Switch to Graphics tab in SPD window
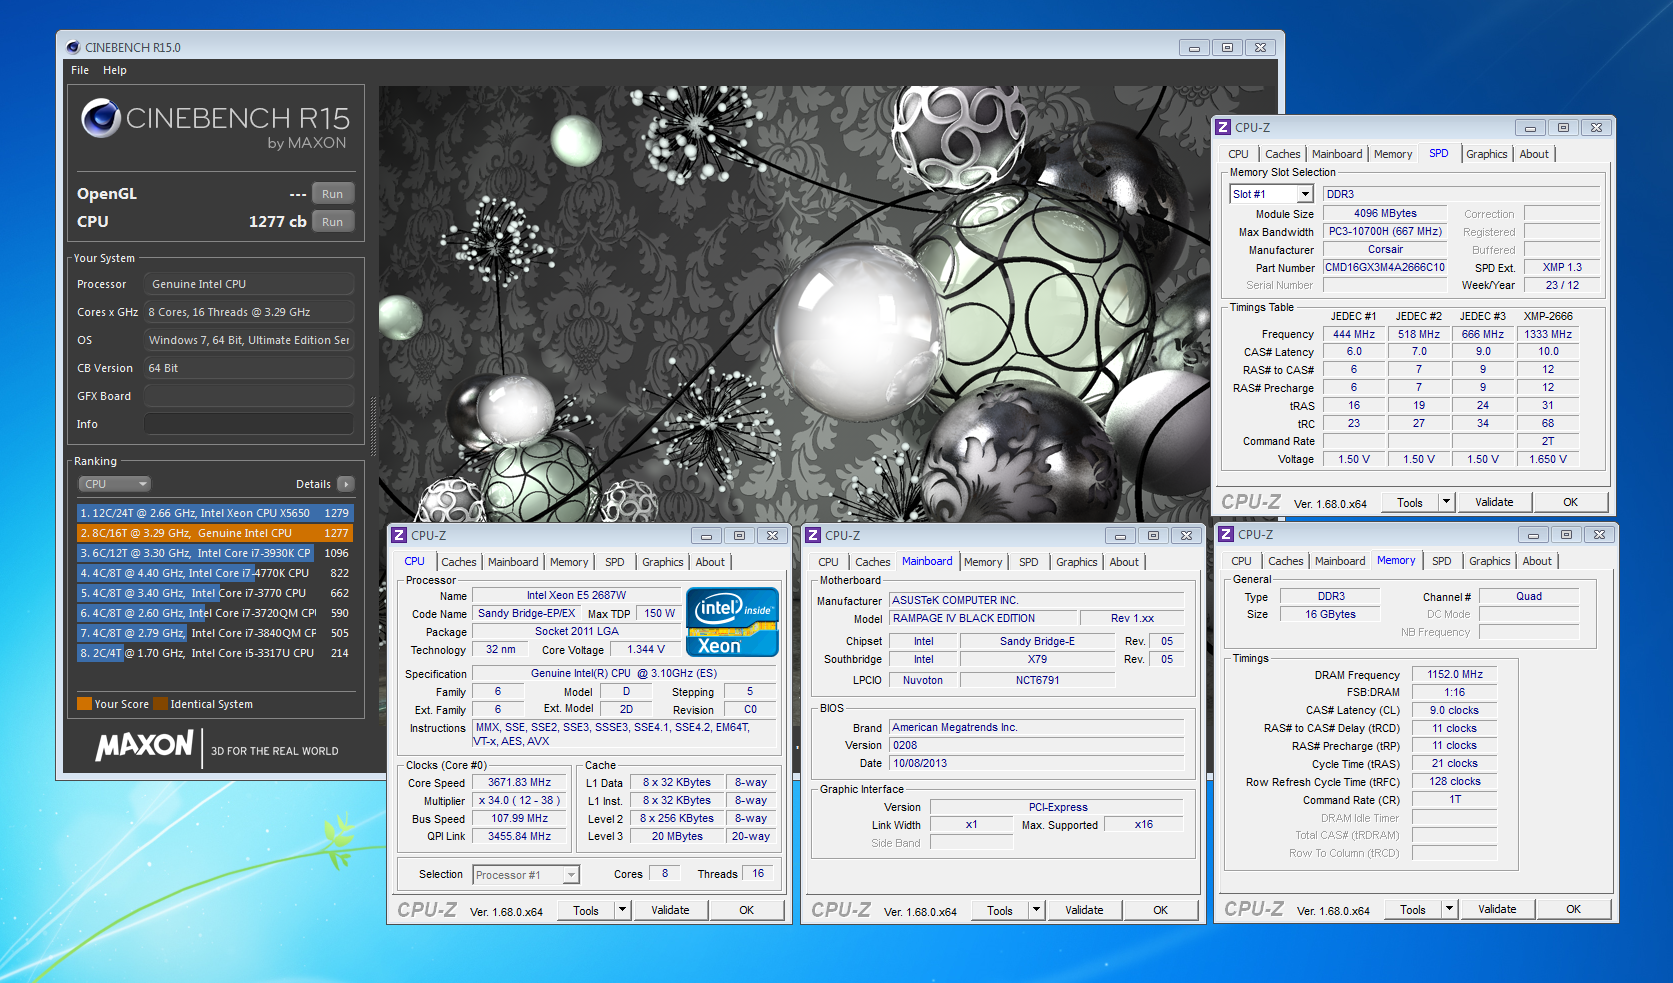This screenshot has width=1673, height=983. [1487, 154]
